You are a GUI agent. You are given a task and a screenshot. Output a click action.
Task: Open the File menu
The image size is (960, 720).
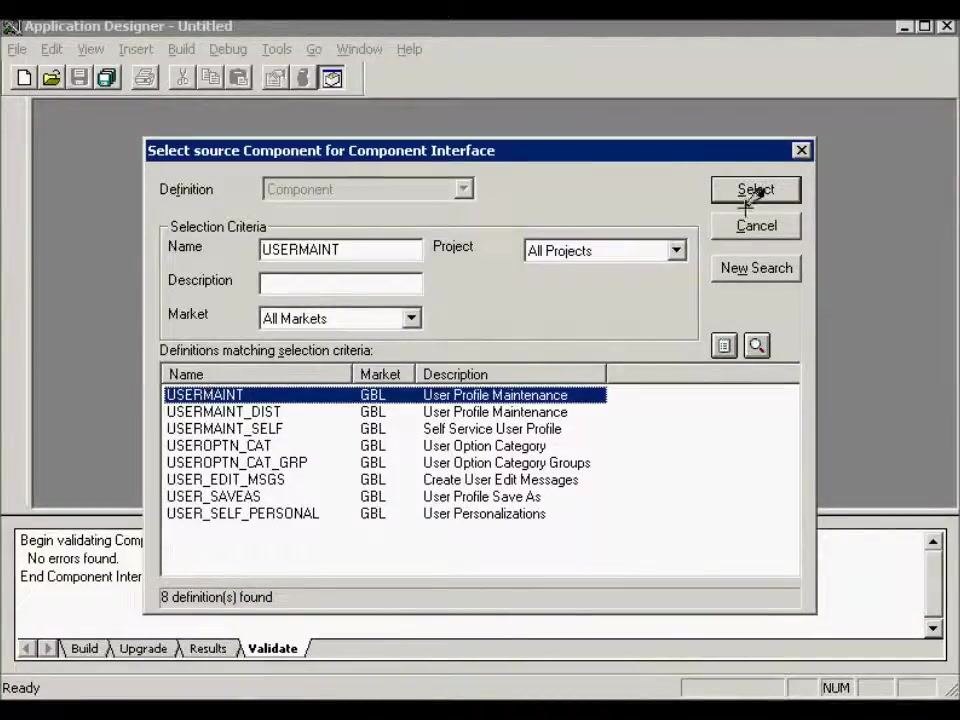tap(17, 49)
